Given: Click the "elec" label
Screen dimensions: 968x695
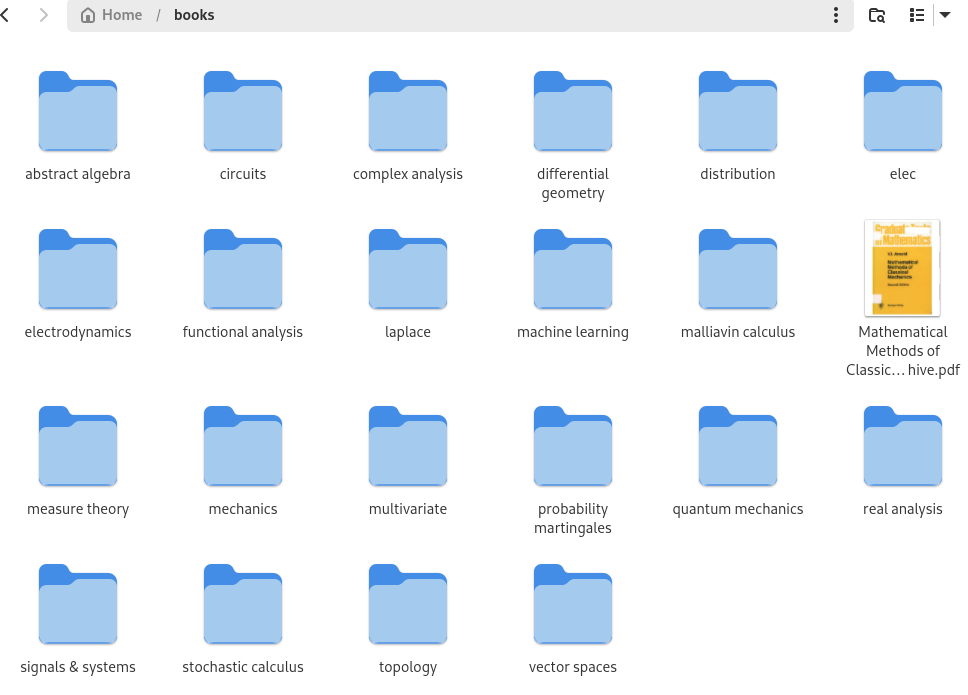Looking at the screenshot, I should pyautogui.click(x=903, y=174).
